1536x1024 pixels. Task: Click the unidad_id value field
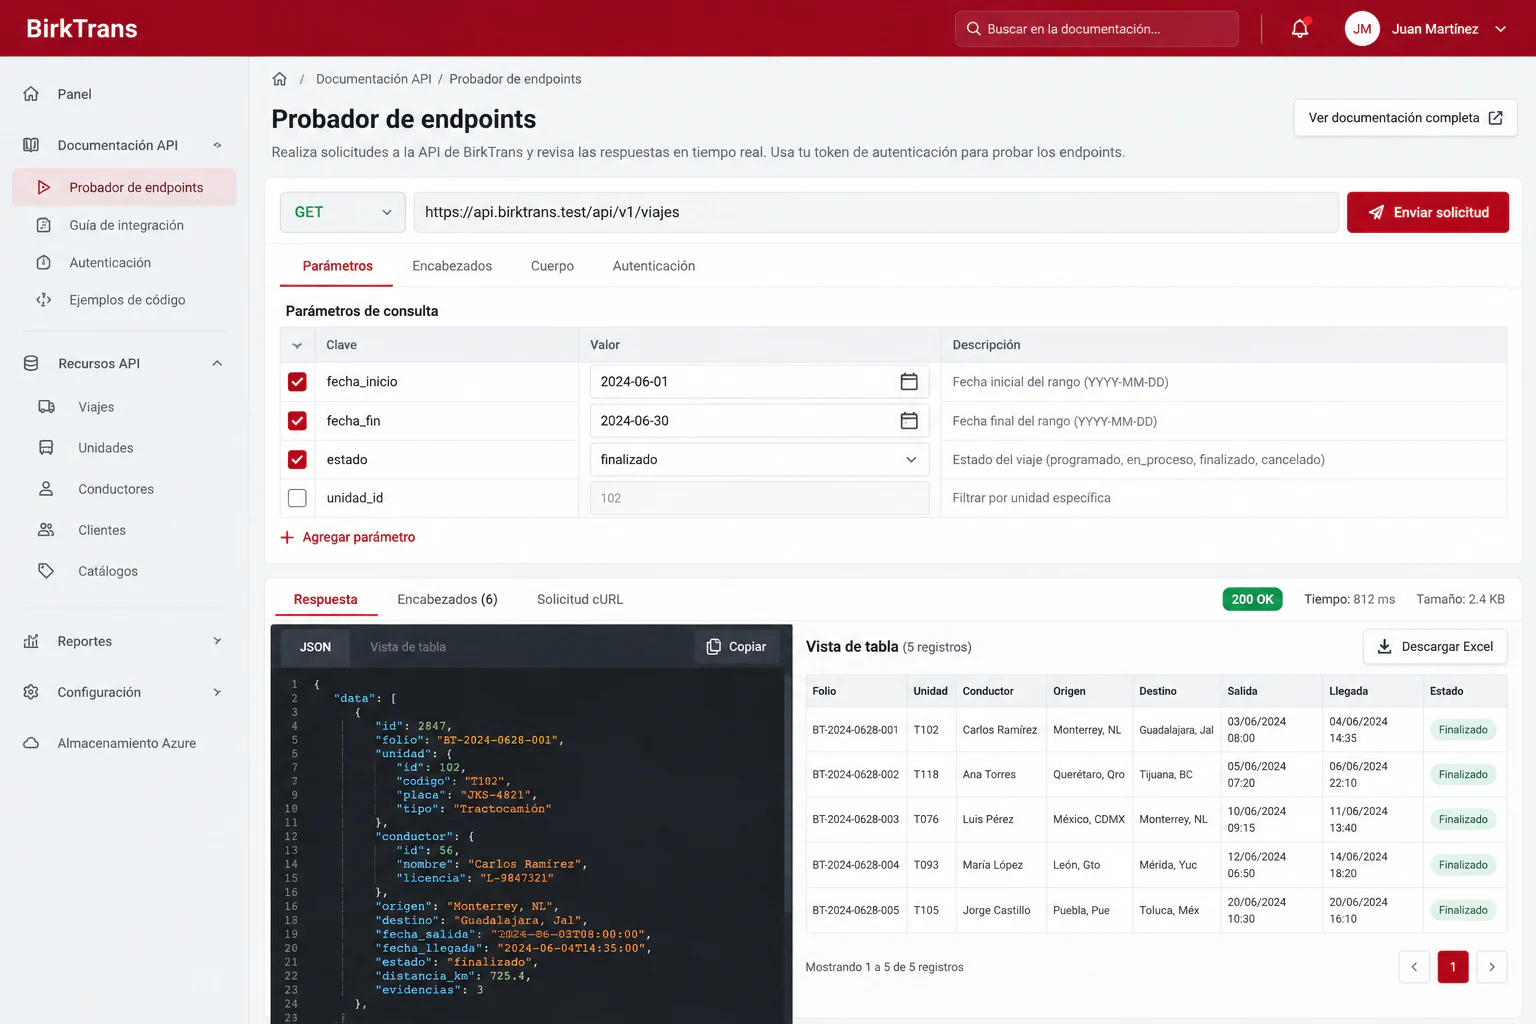(x=759, y=498)
